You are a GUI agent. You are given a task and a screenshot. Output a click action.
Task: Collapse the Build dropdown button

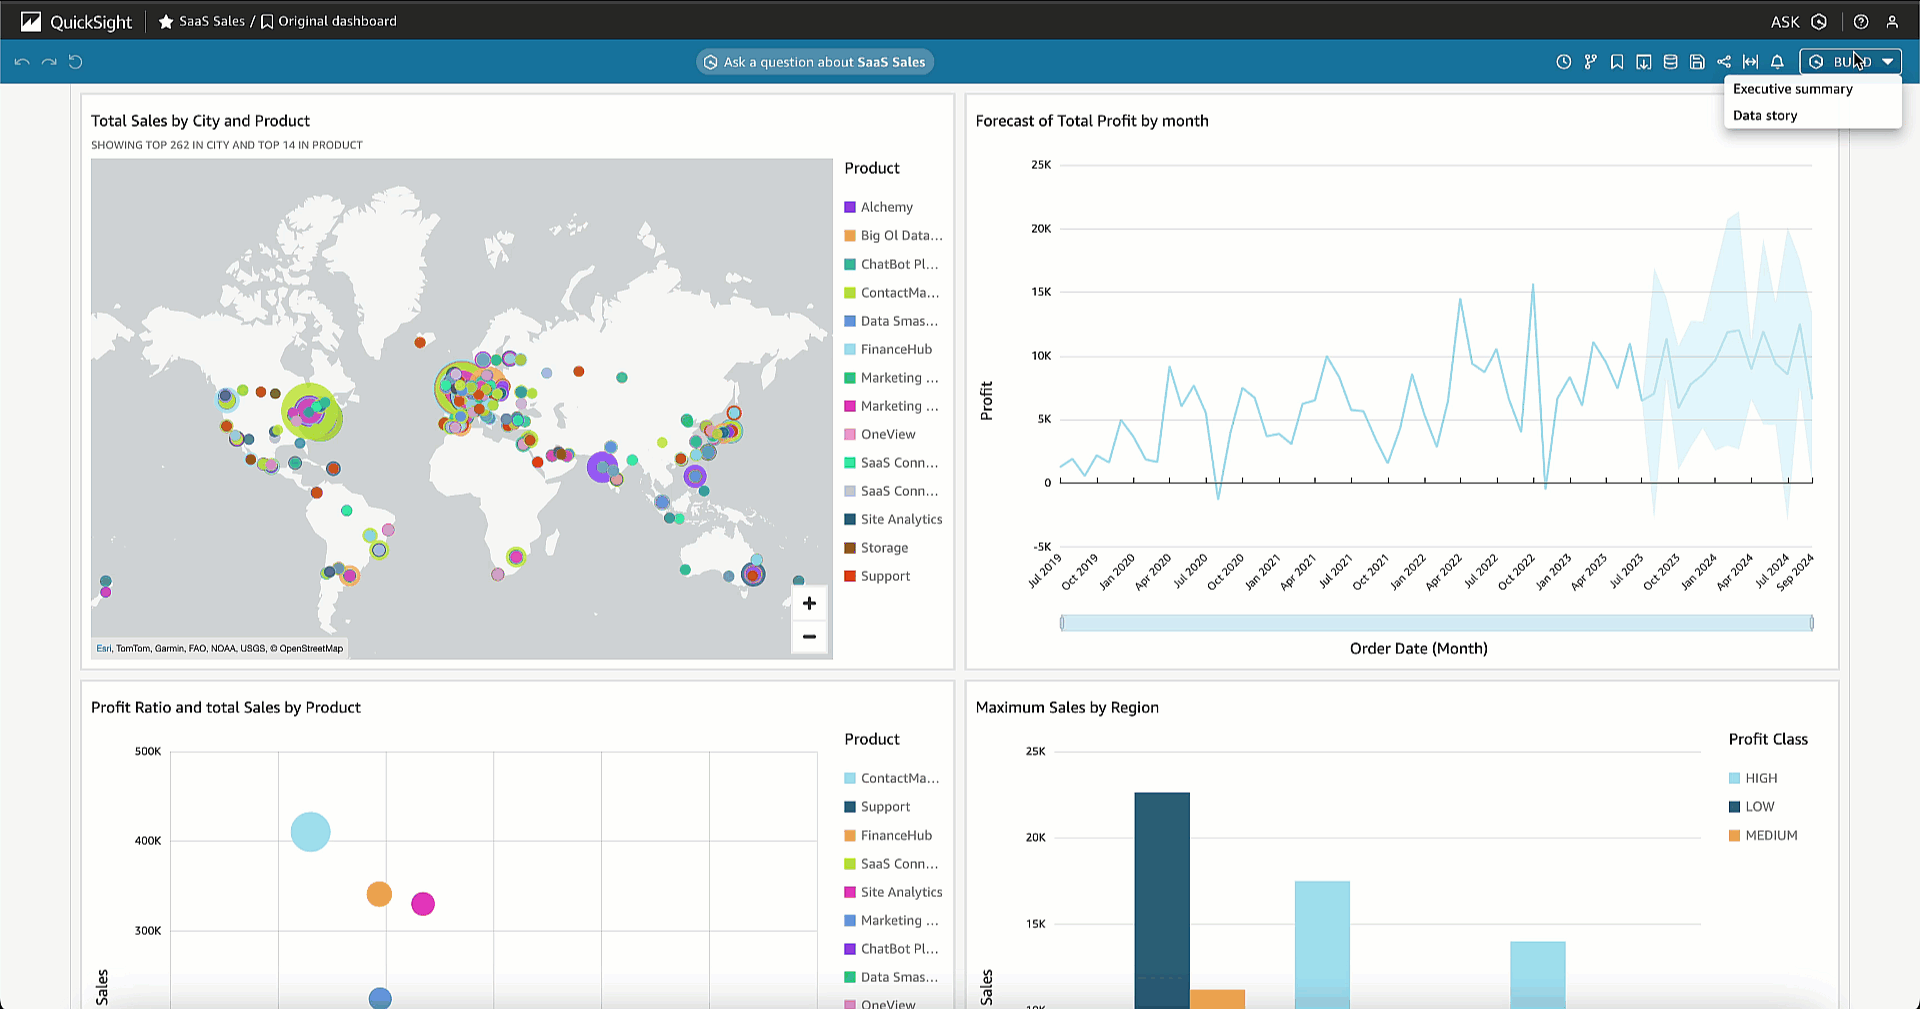point(1851,62)
